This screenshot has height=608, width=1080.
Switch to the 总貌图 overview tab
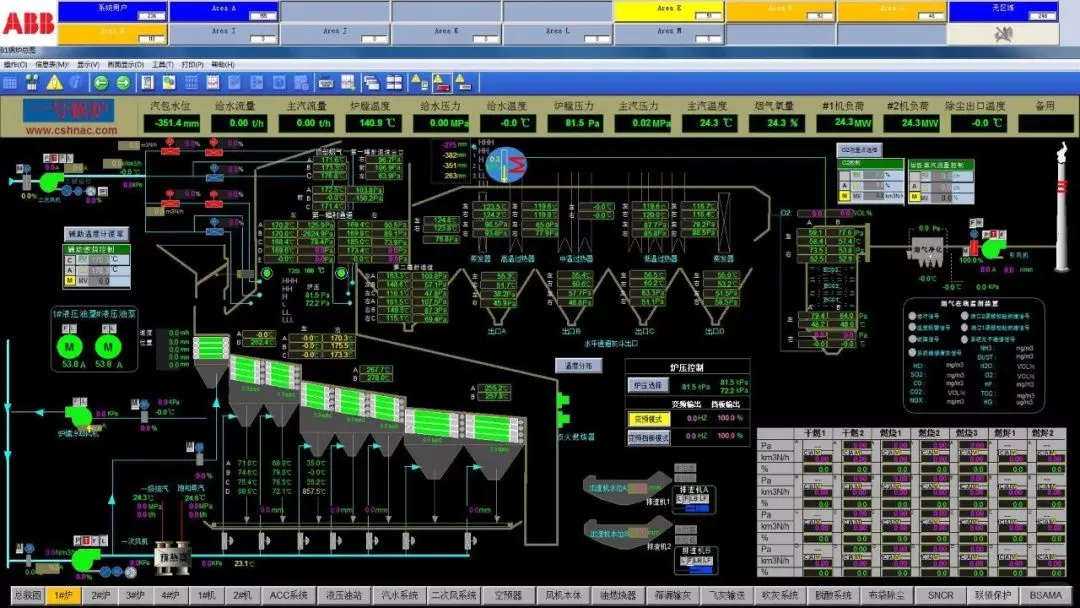pyautogui.click(x=28, y=595)
